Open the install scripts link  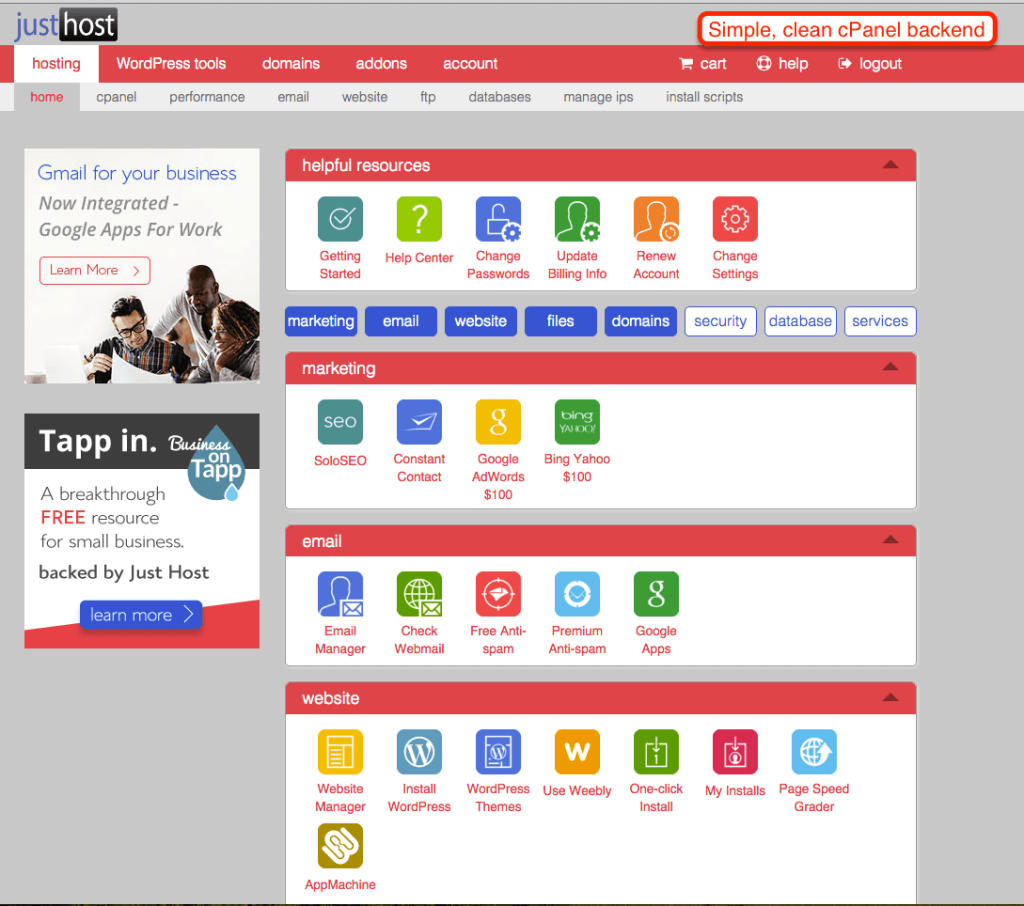pos(705,97)
